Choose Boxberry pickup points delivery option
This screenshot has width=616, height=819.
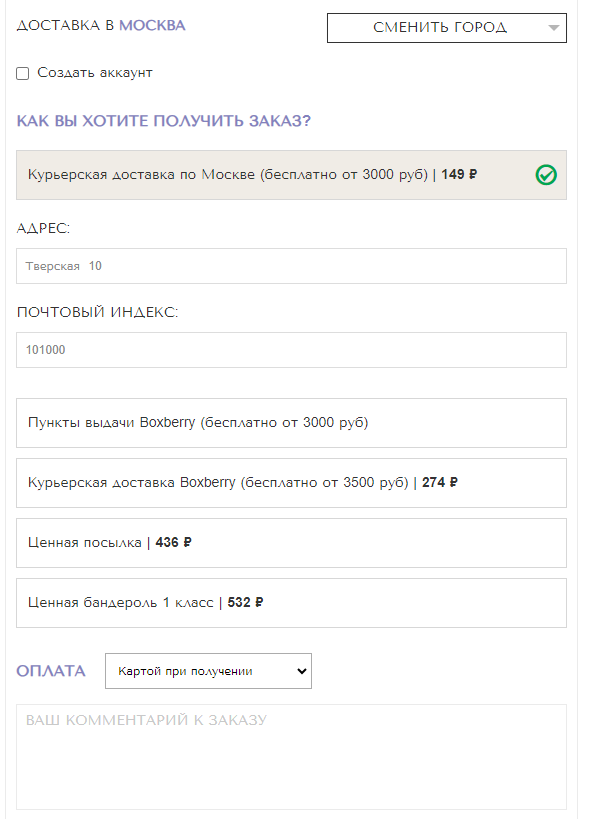tap(291, 423)
